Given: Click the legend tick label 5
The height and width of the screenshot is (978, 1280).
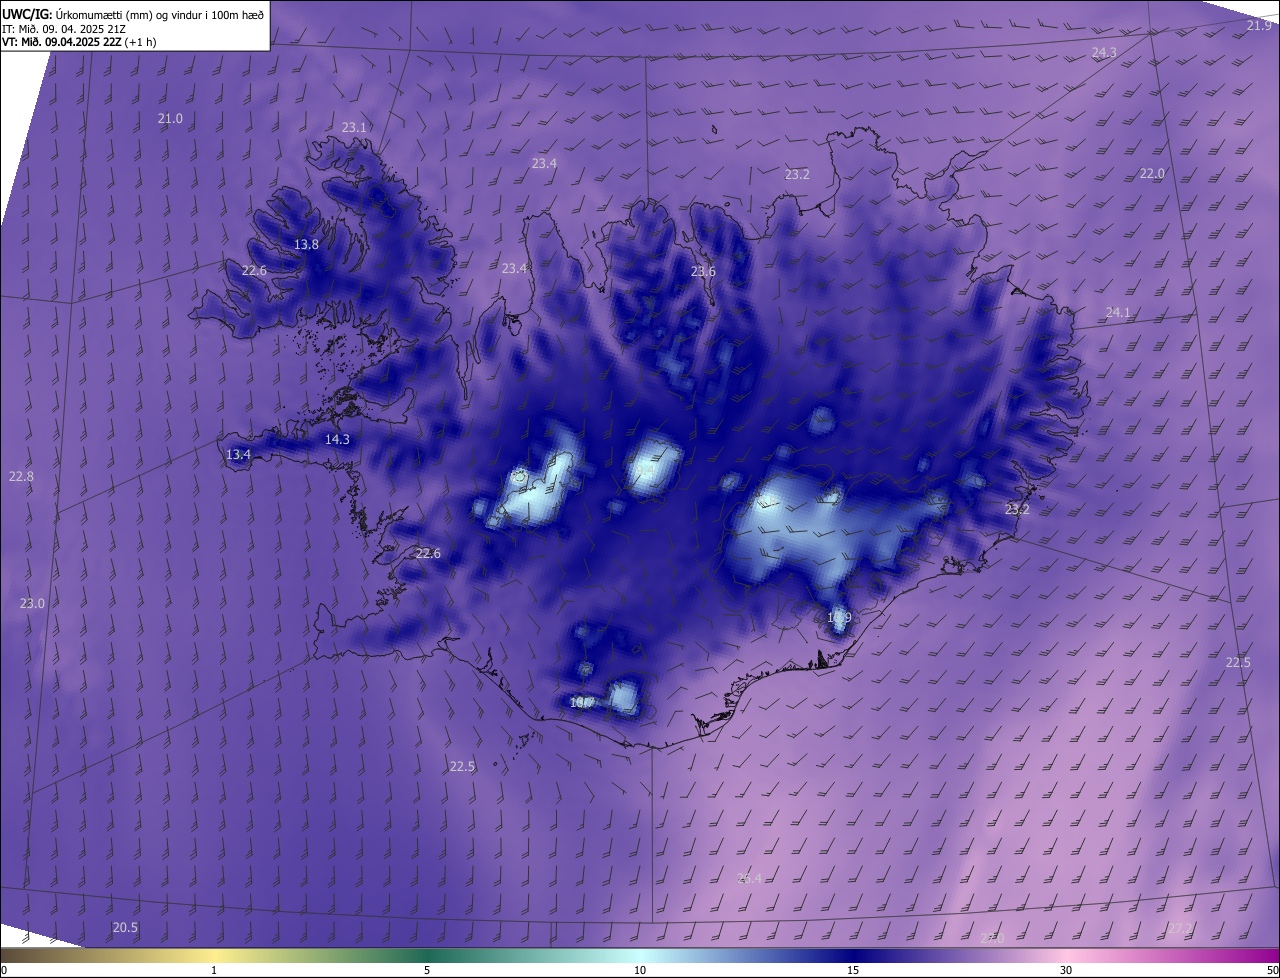Looking at the screenshot, I should pos(427,970).
